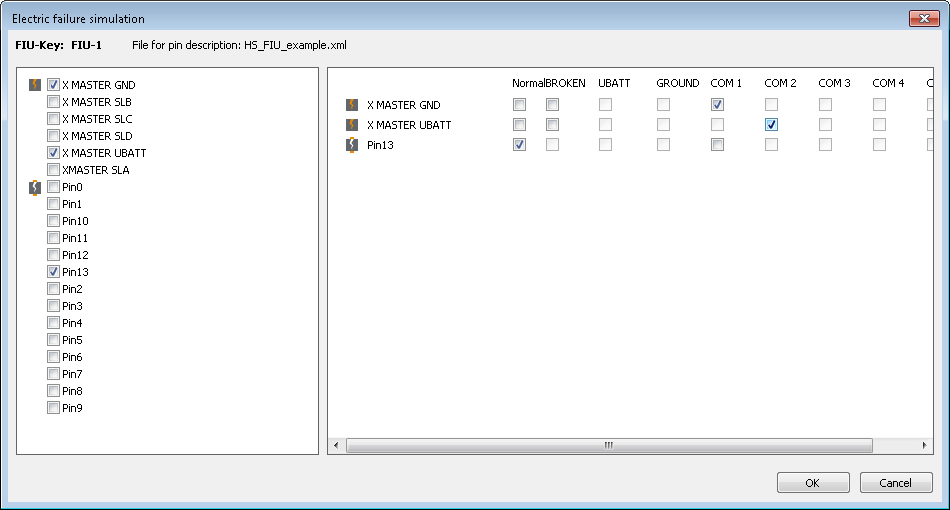This screenshot has height=510, width=950.
Task: Click the horizontal scrollbar's right arrow
Action: pos(924,445)
